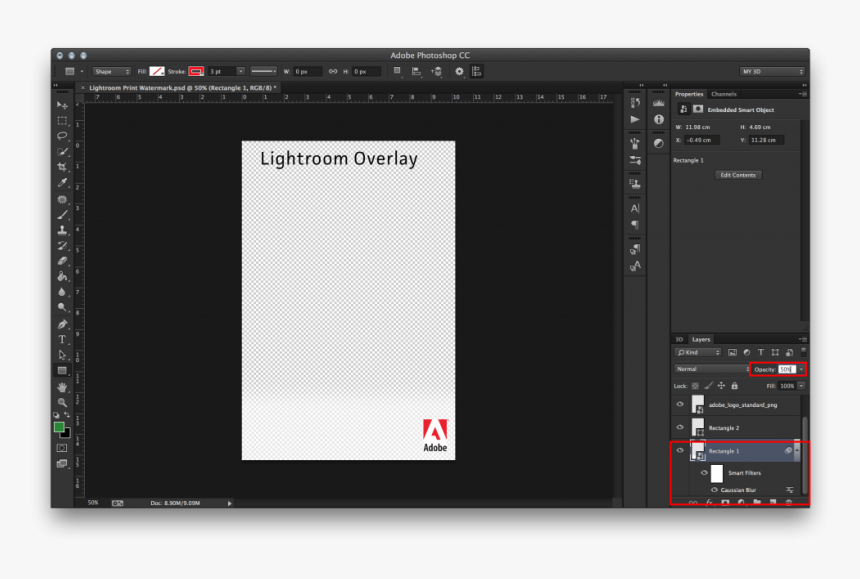Open the layer filter Kind dropdown

(698, 353)
